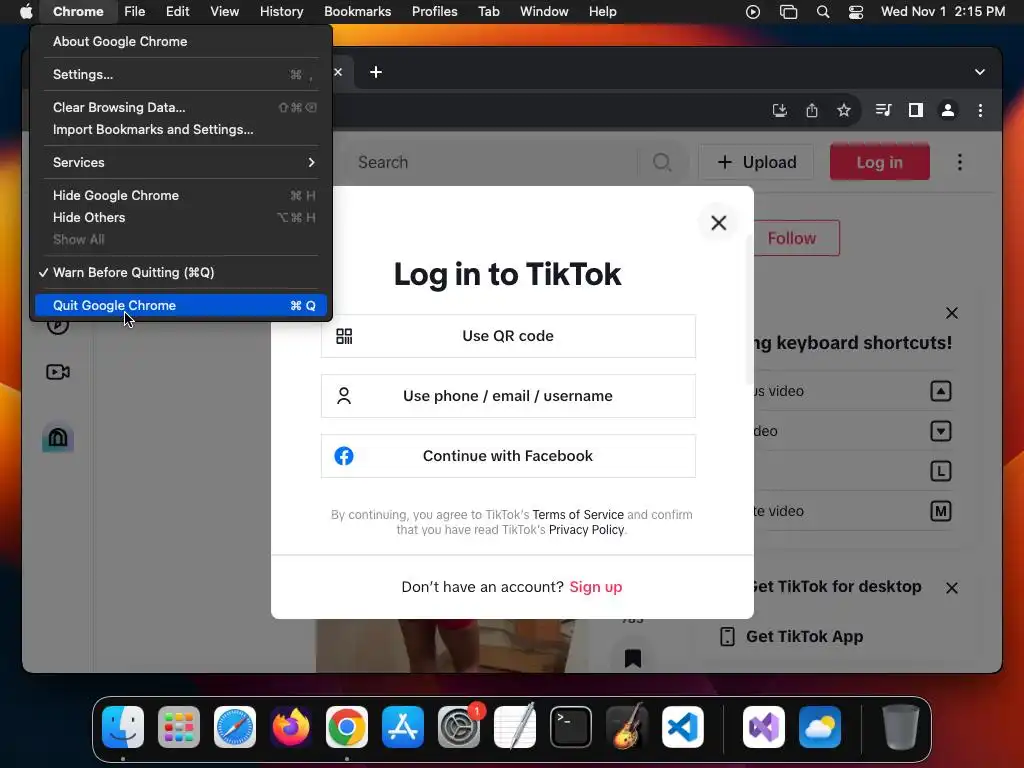Click the LIVE camera icon in TikTok sidebar

(x=58, y=372)
